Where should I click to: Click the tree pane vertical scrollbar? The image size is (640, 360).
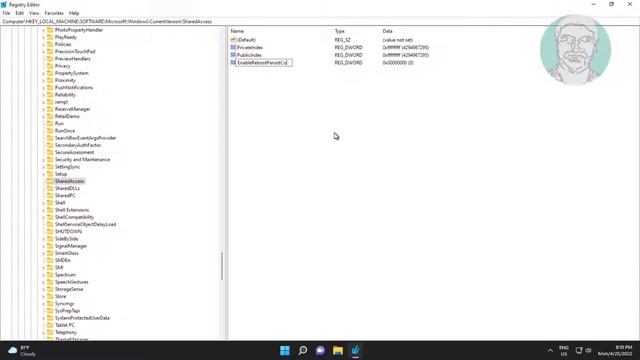(222, 266)
